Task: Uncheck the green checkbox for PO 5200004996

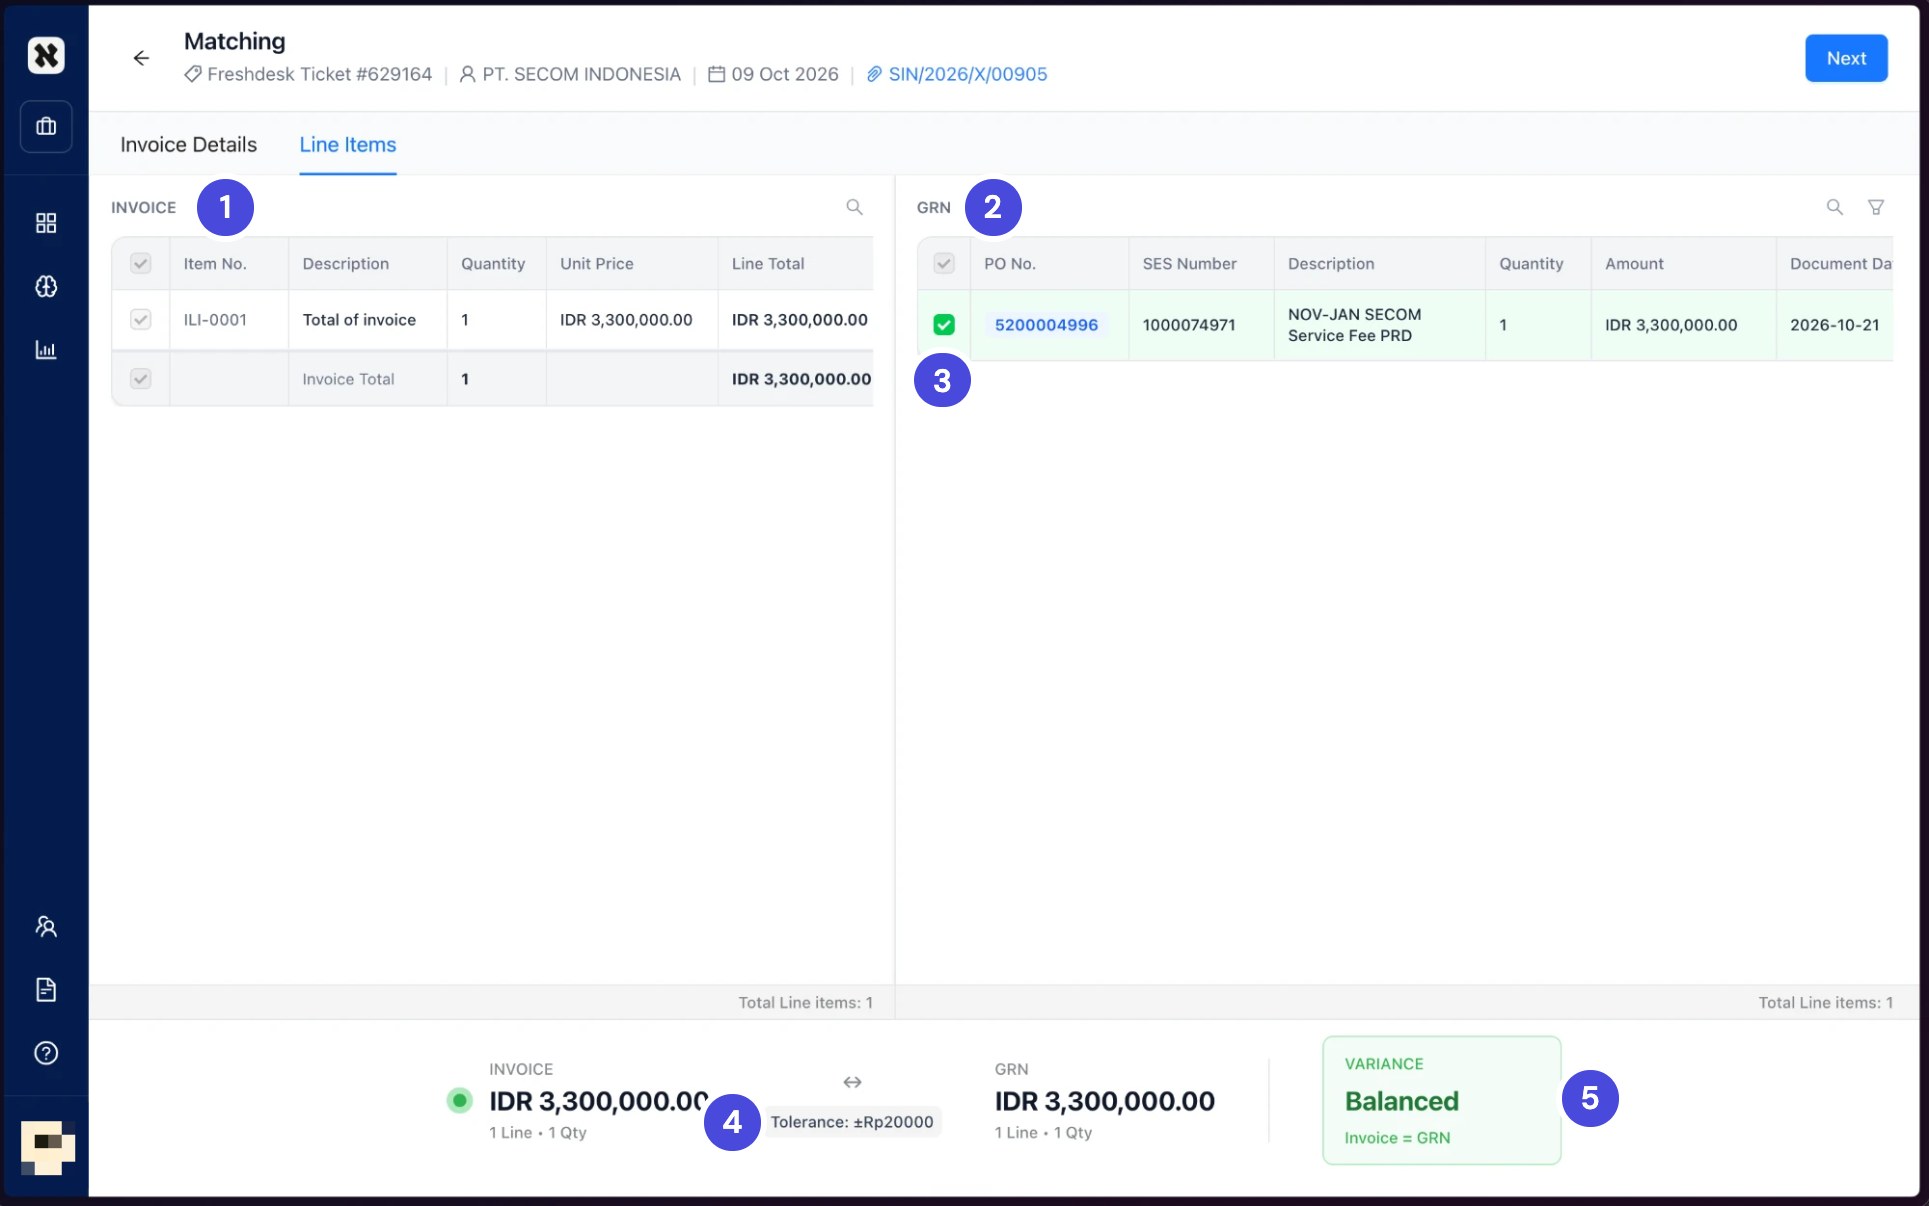Action: (x=944, y=325)
